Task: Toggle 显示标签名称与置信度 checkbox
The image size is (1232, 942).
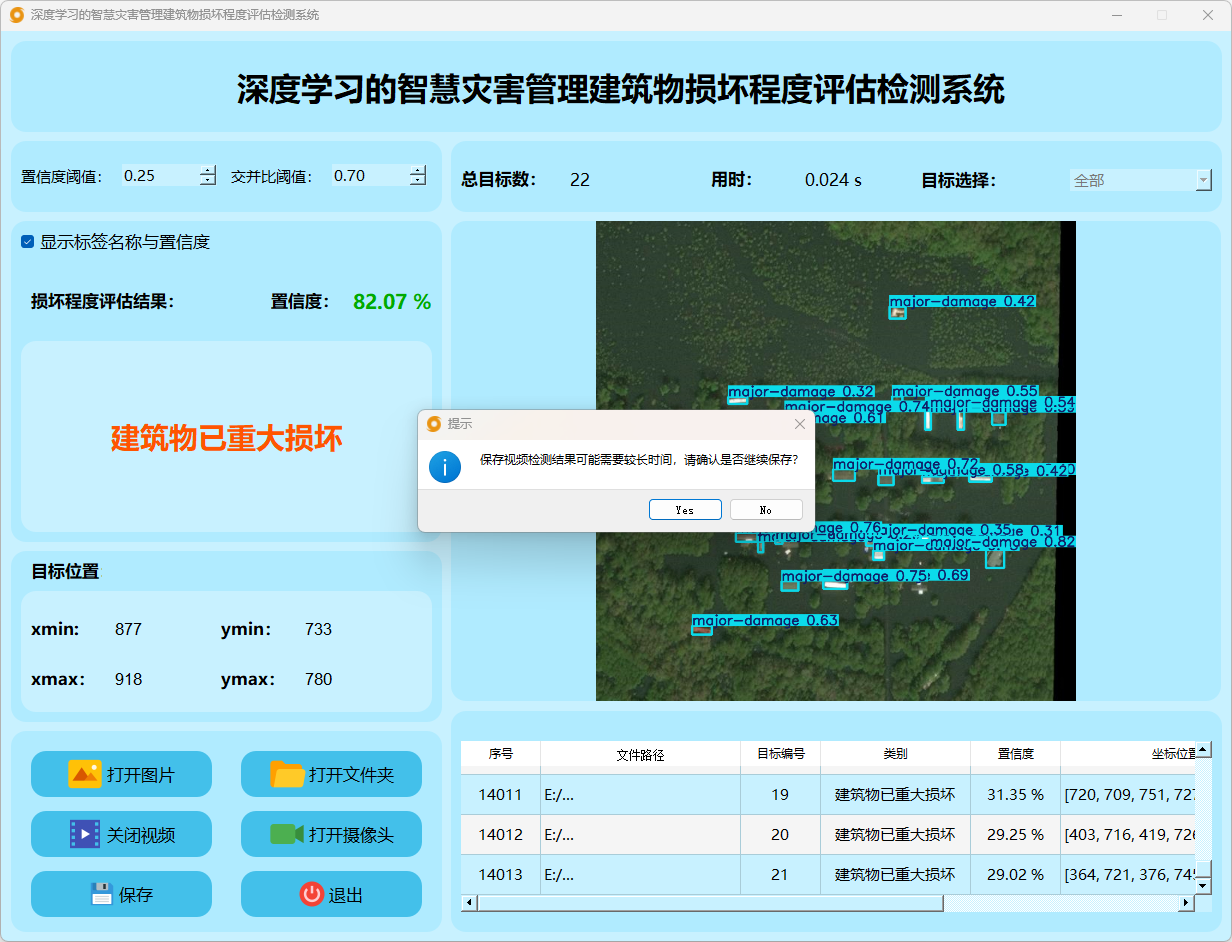Action: [x=28, y=242]
